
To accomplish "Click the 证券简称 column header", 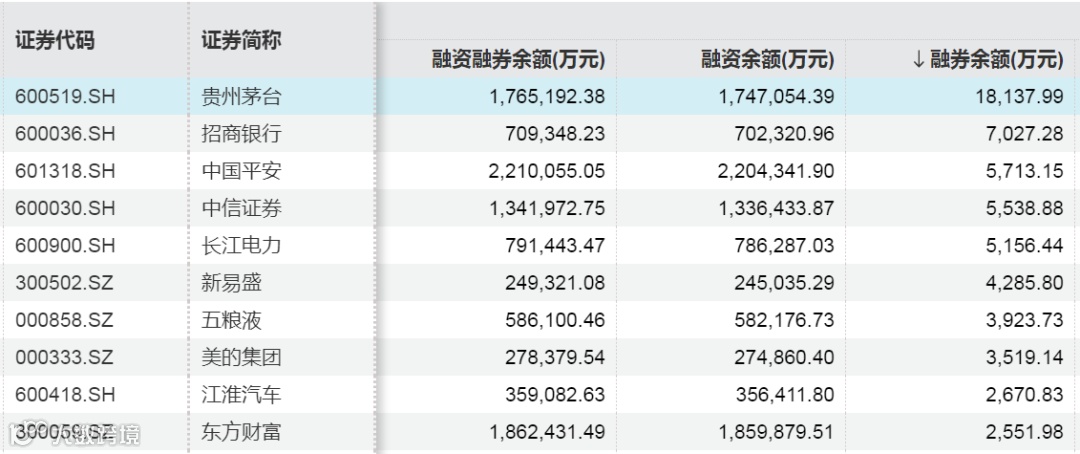I will [241, 41].
